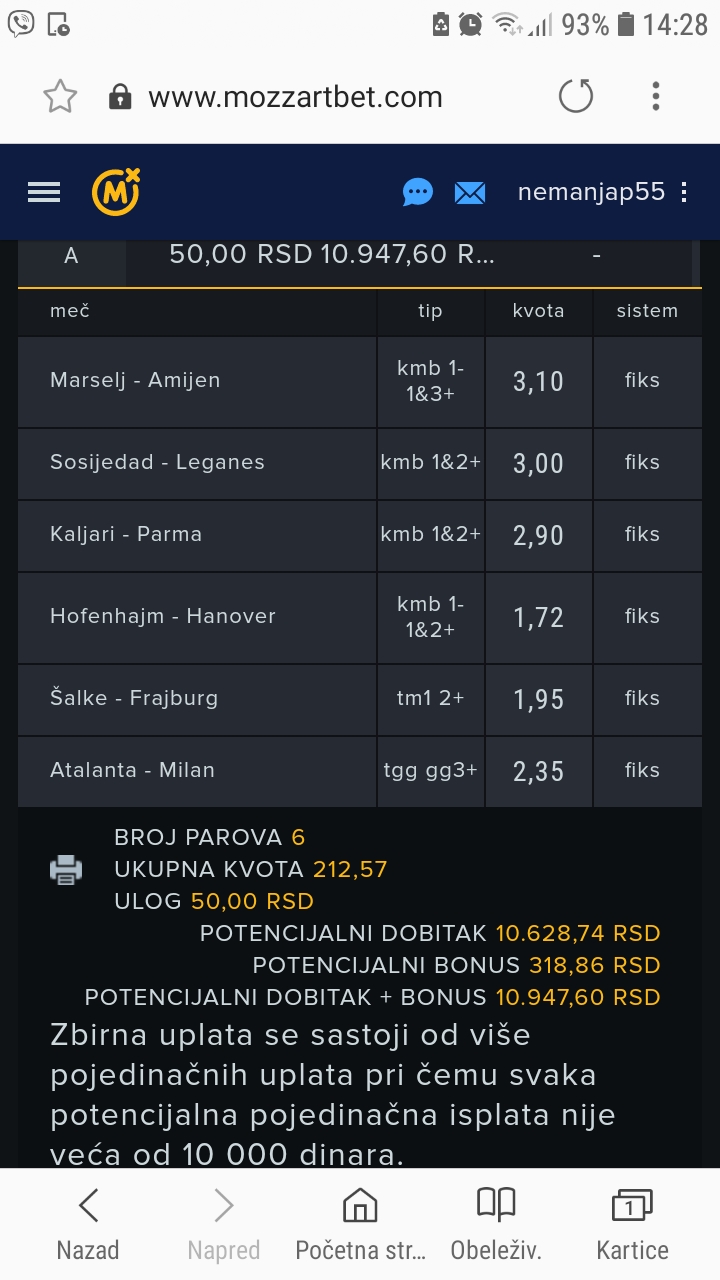Open Početna strana home button
Viewport: 720px width, 1280px height.
[x=360, y=1224]
